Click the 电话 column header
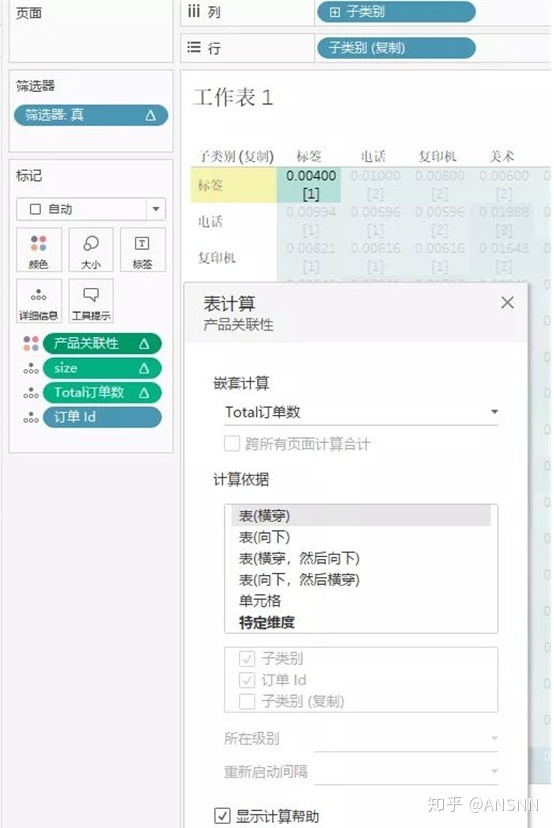Screen dimensions: 554x828 click(373, 156)
